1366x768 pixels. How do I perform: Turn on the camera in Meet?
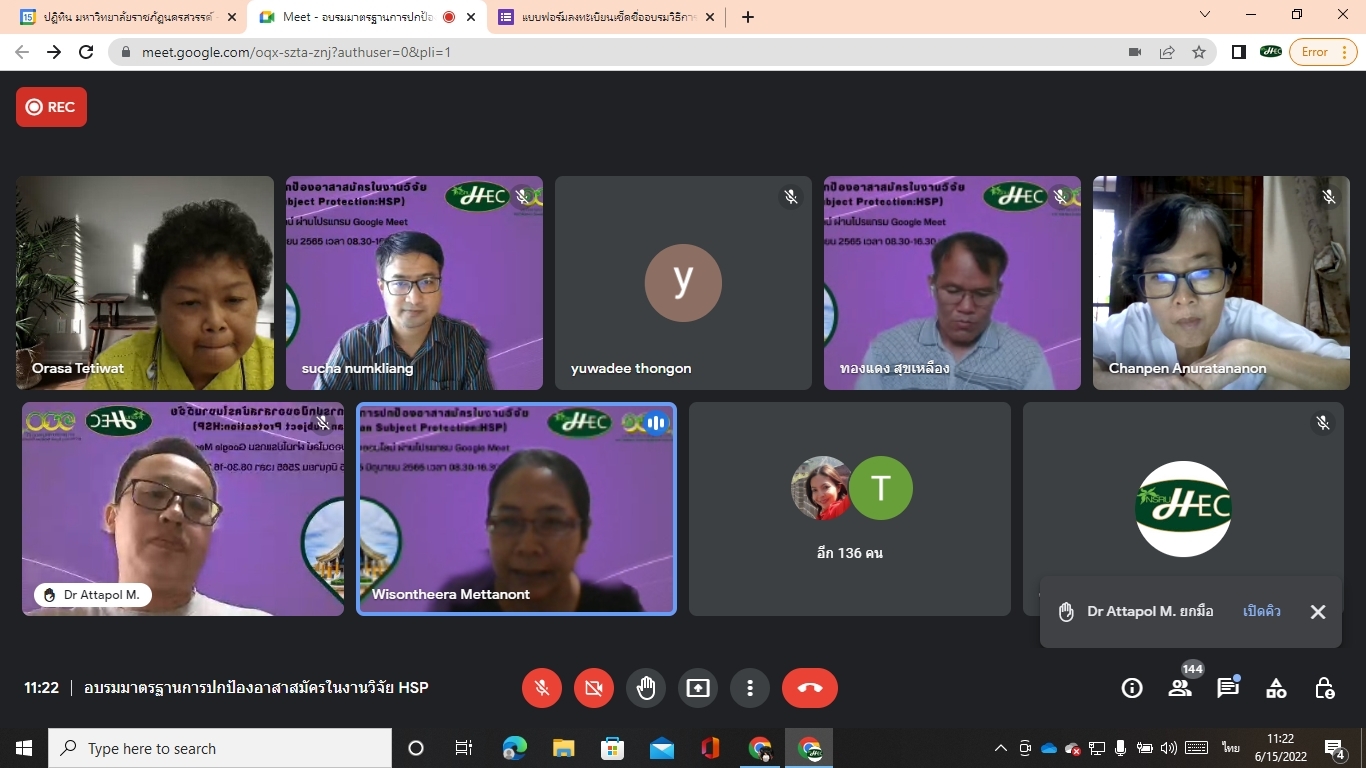(594, 688)
